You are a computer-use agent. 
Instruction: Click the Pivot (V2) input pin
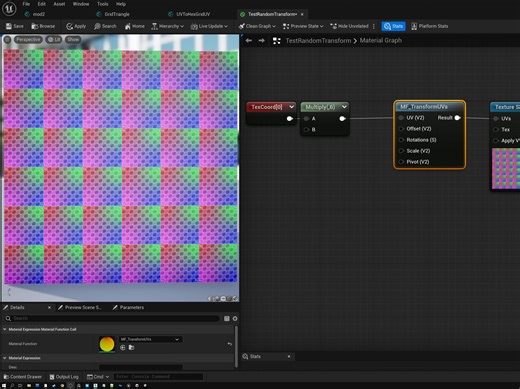tap(401, 162)
